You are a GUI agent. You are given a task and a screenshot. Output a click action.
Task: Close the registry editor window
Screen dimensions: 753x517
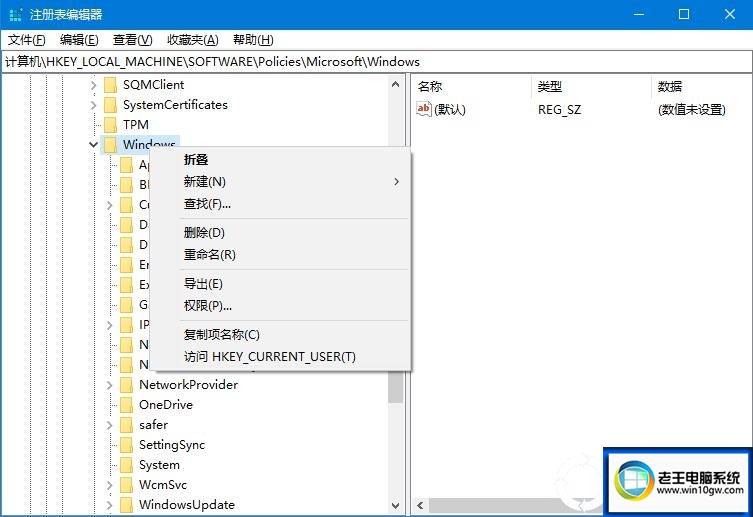pos(730,14)
